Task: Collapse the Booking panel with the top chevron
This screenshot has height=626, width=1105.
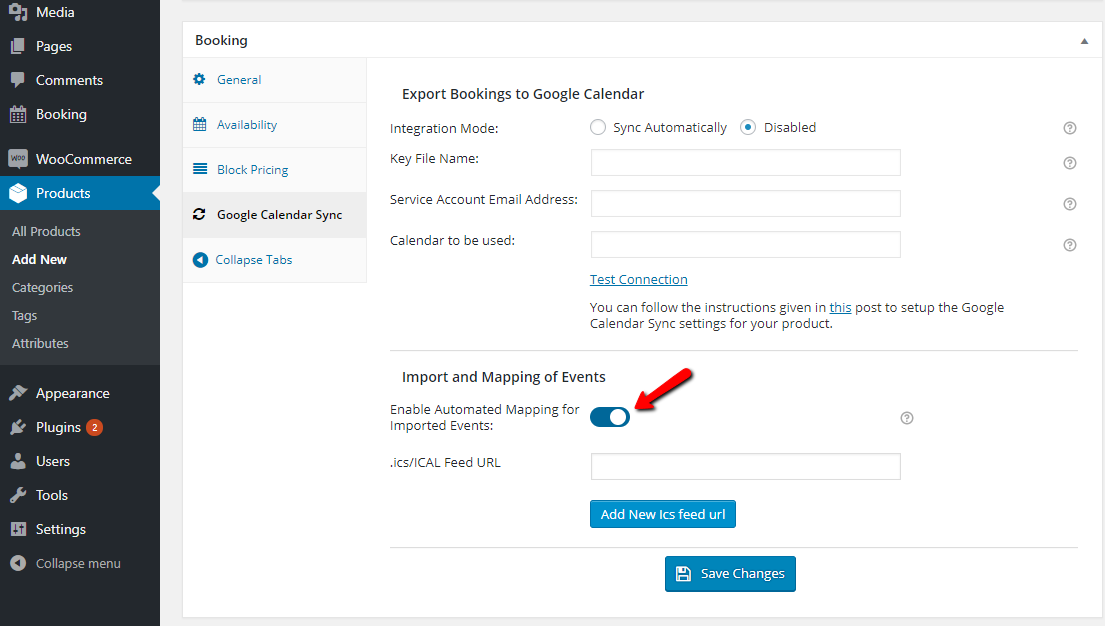Action: [x=1084, y=40]
